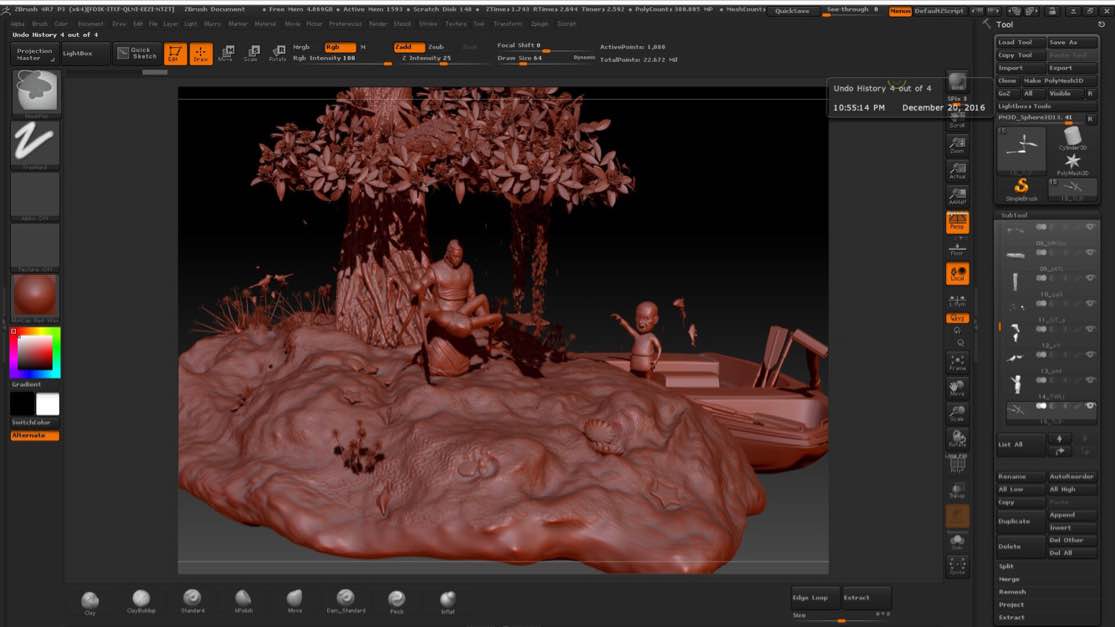Image resolution: width=1115 pixels, height=627 pixels.
Task: Toggle the Rgb paint mode
Action: coord(339,47)
